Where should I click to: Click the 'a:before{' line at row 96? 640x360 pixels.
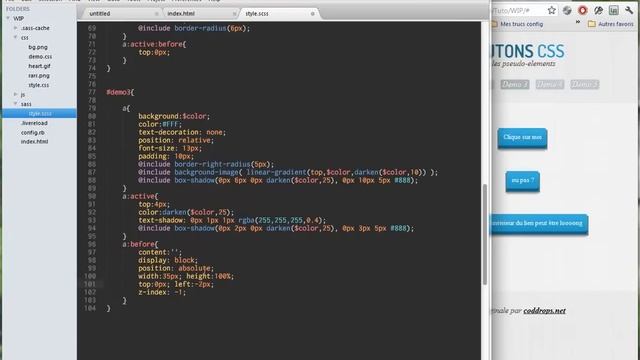(140, 244)
